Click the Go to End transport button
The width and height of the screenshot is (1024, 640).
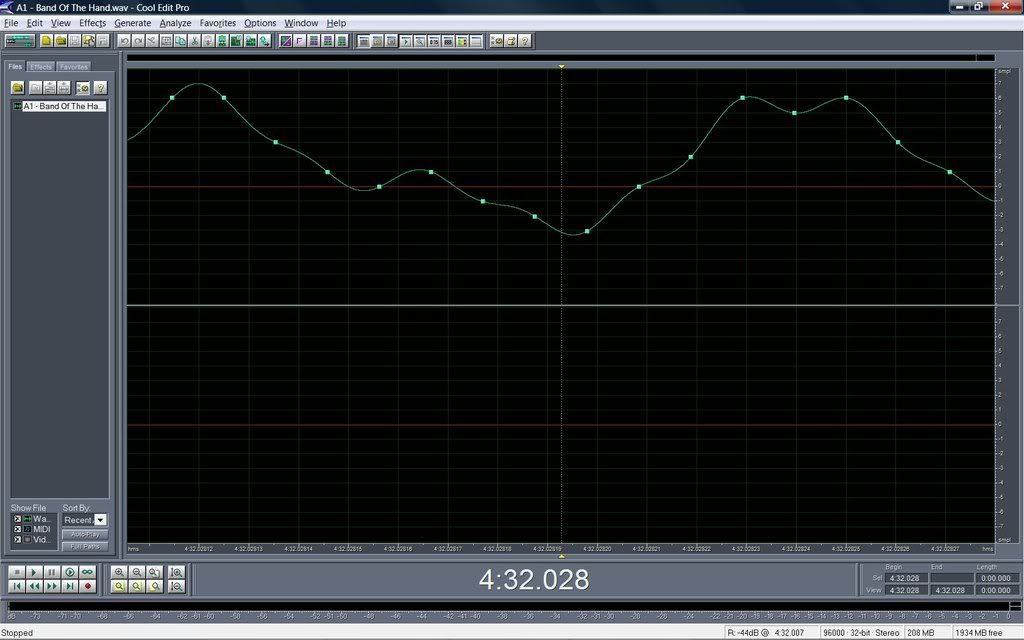(70, 586)
